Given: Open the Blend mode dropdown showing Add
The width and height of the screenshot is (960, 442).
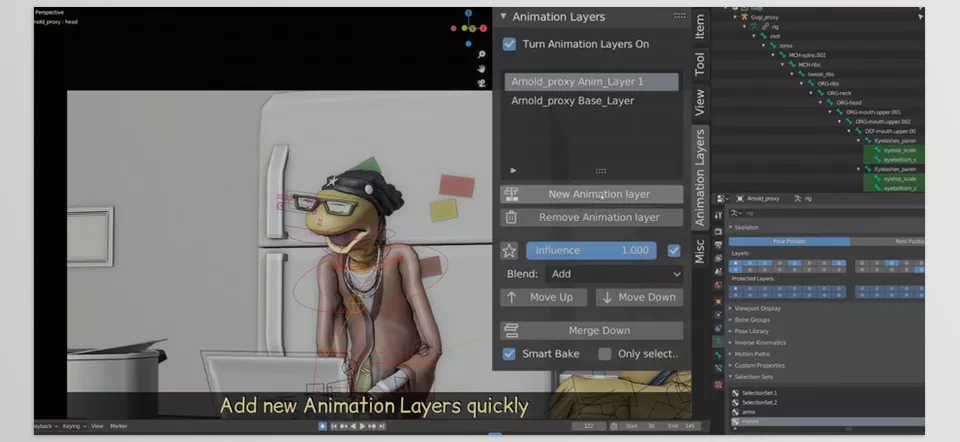Looking at the screenshot, I should (615, 274).
